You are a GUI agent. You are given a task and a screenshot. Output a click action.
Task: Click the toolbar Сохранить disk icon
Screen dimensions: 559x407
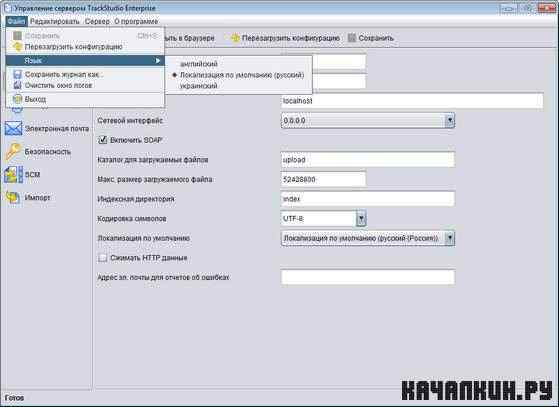pyautogui.click(x=352, y=38)
